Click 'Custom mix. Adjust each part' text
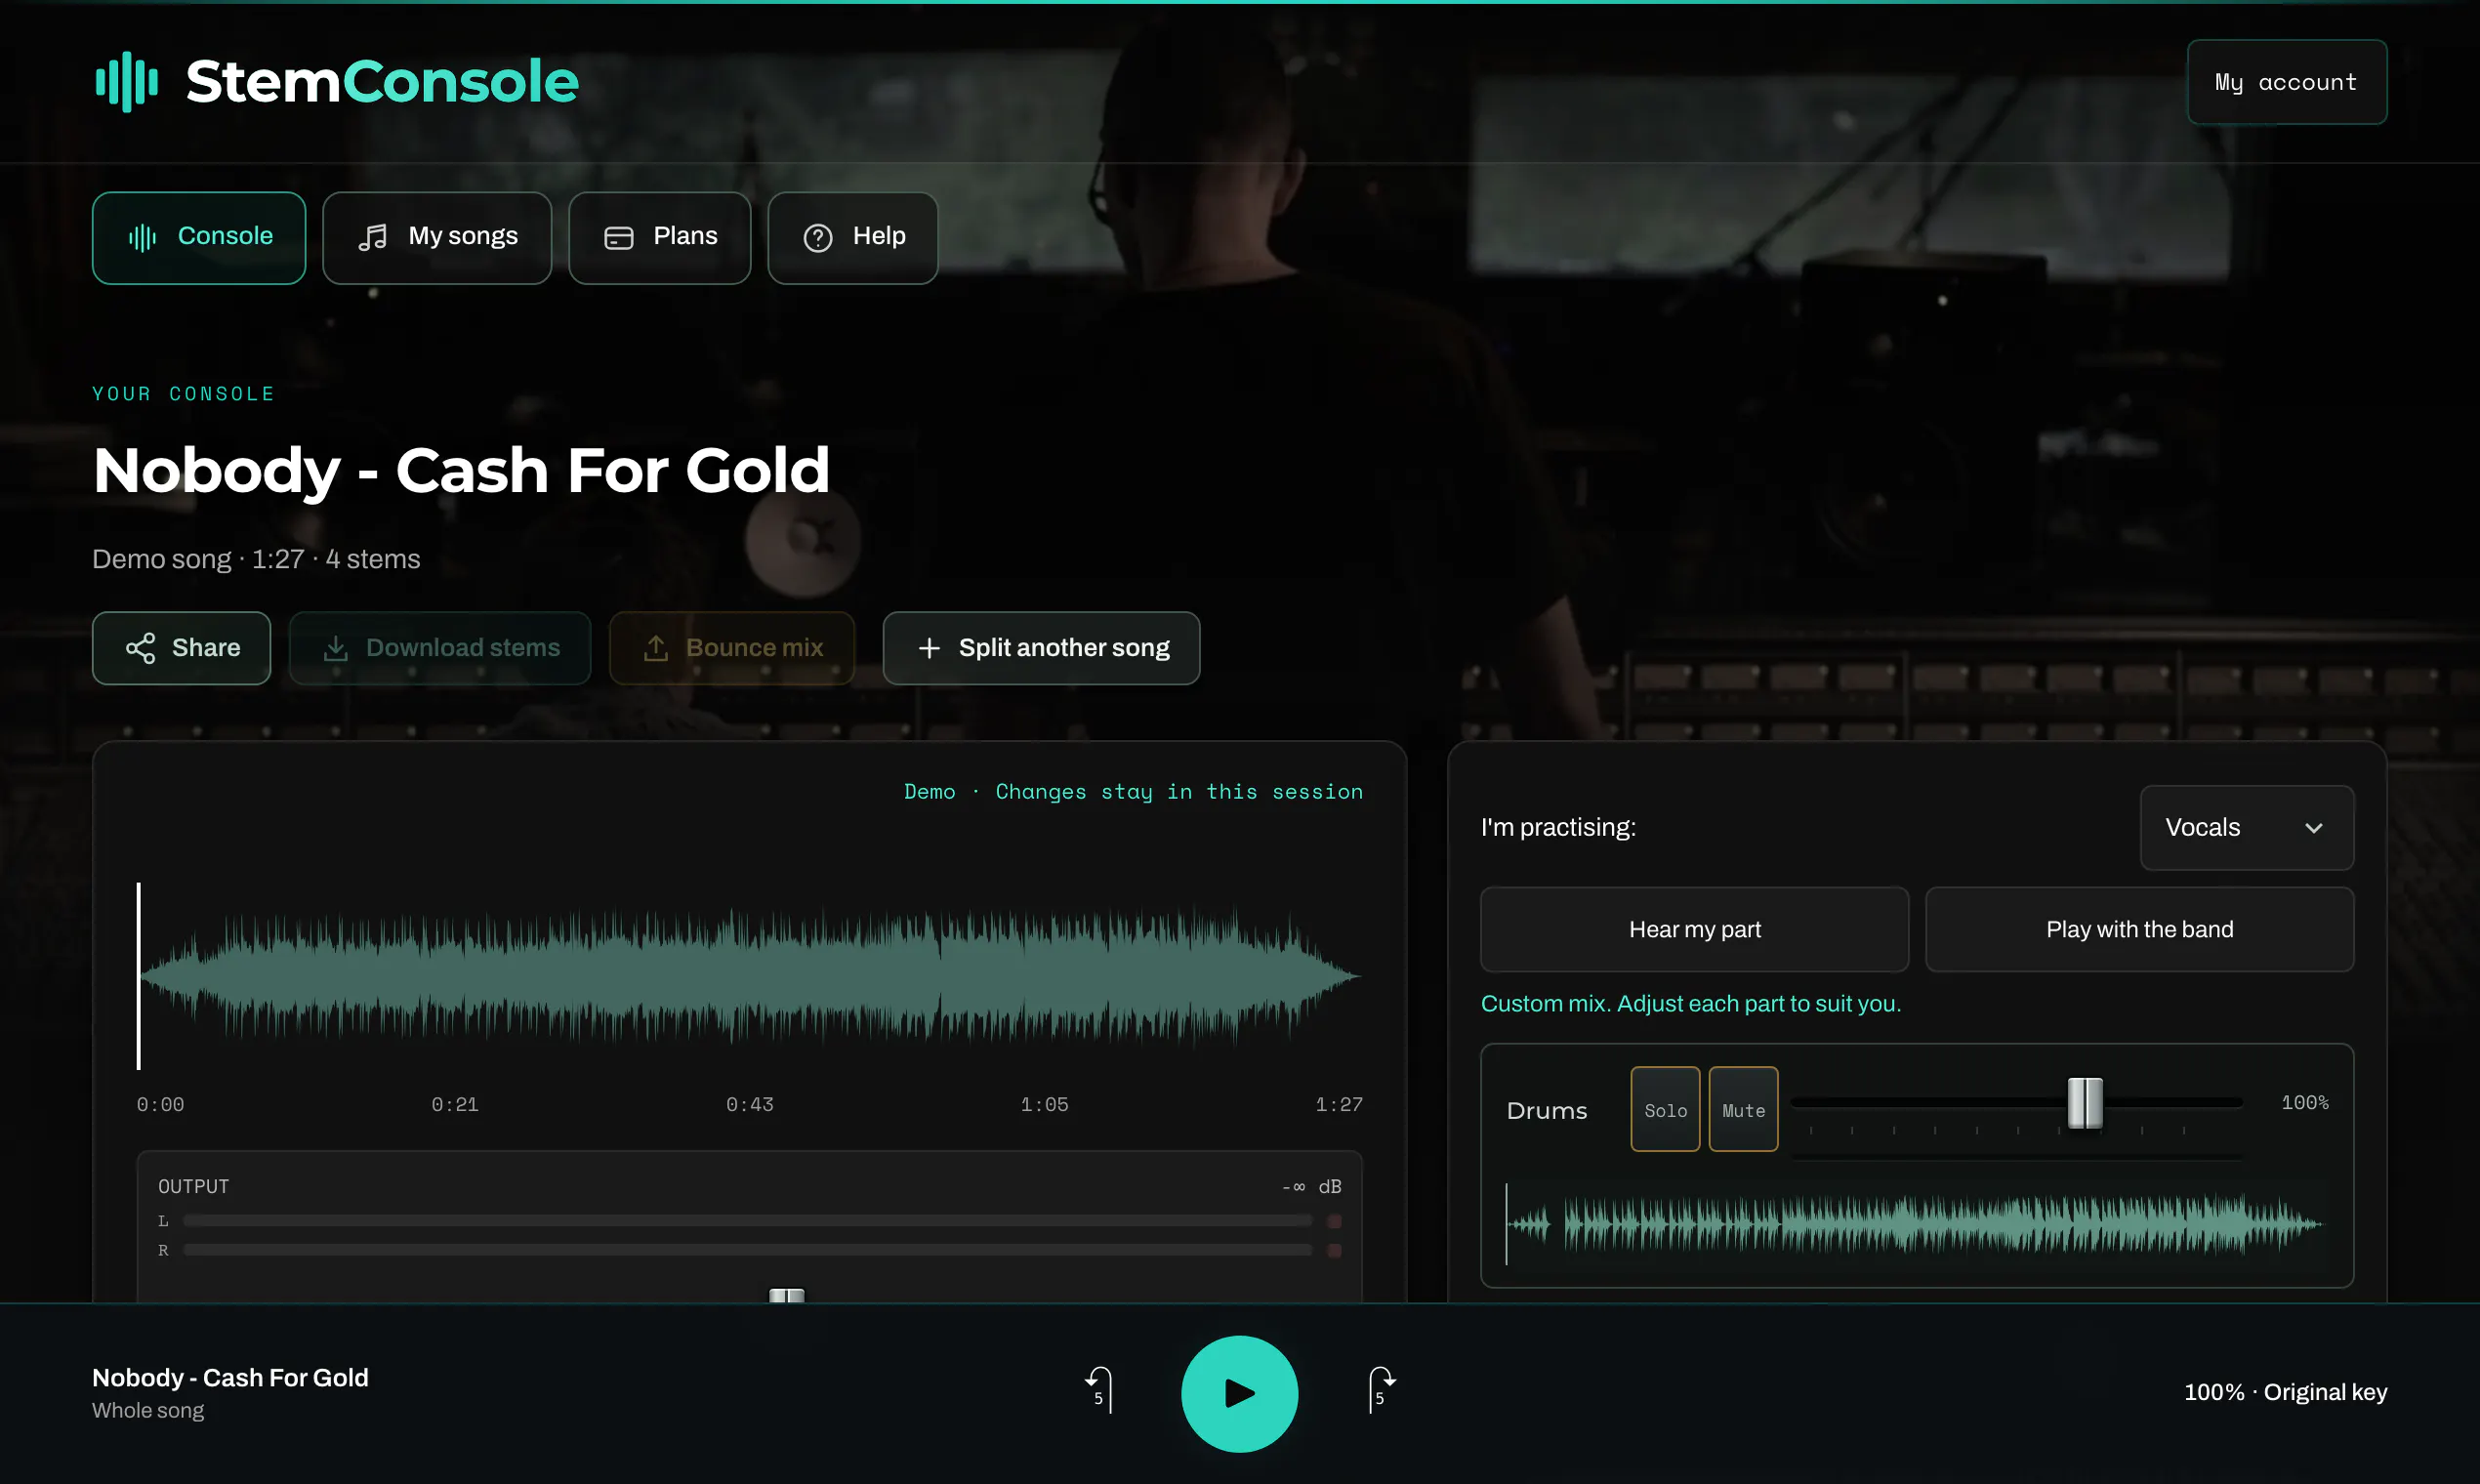The width and height of the screenshot is (2480, 1484). 1690,1003
